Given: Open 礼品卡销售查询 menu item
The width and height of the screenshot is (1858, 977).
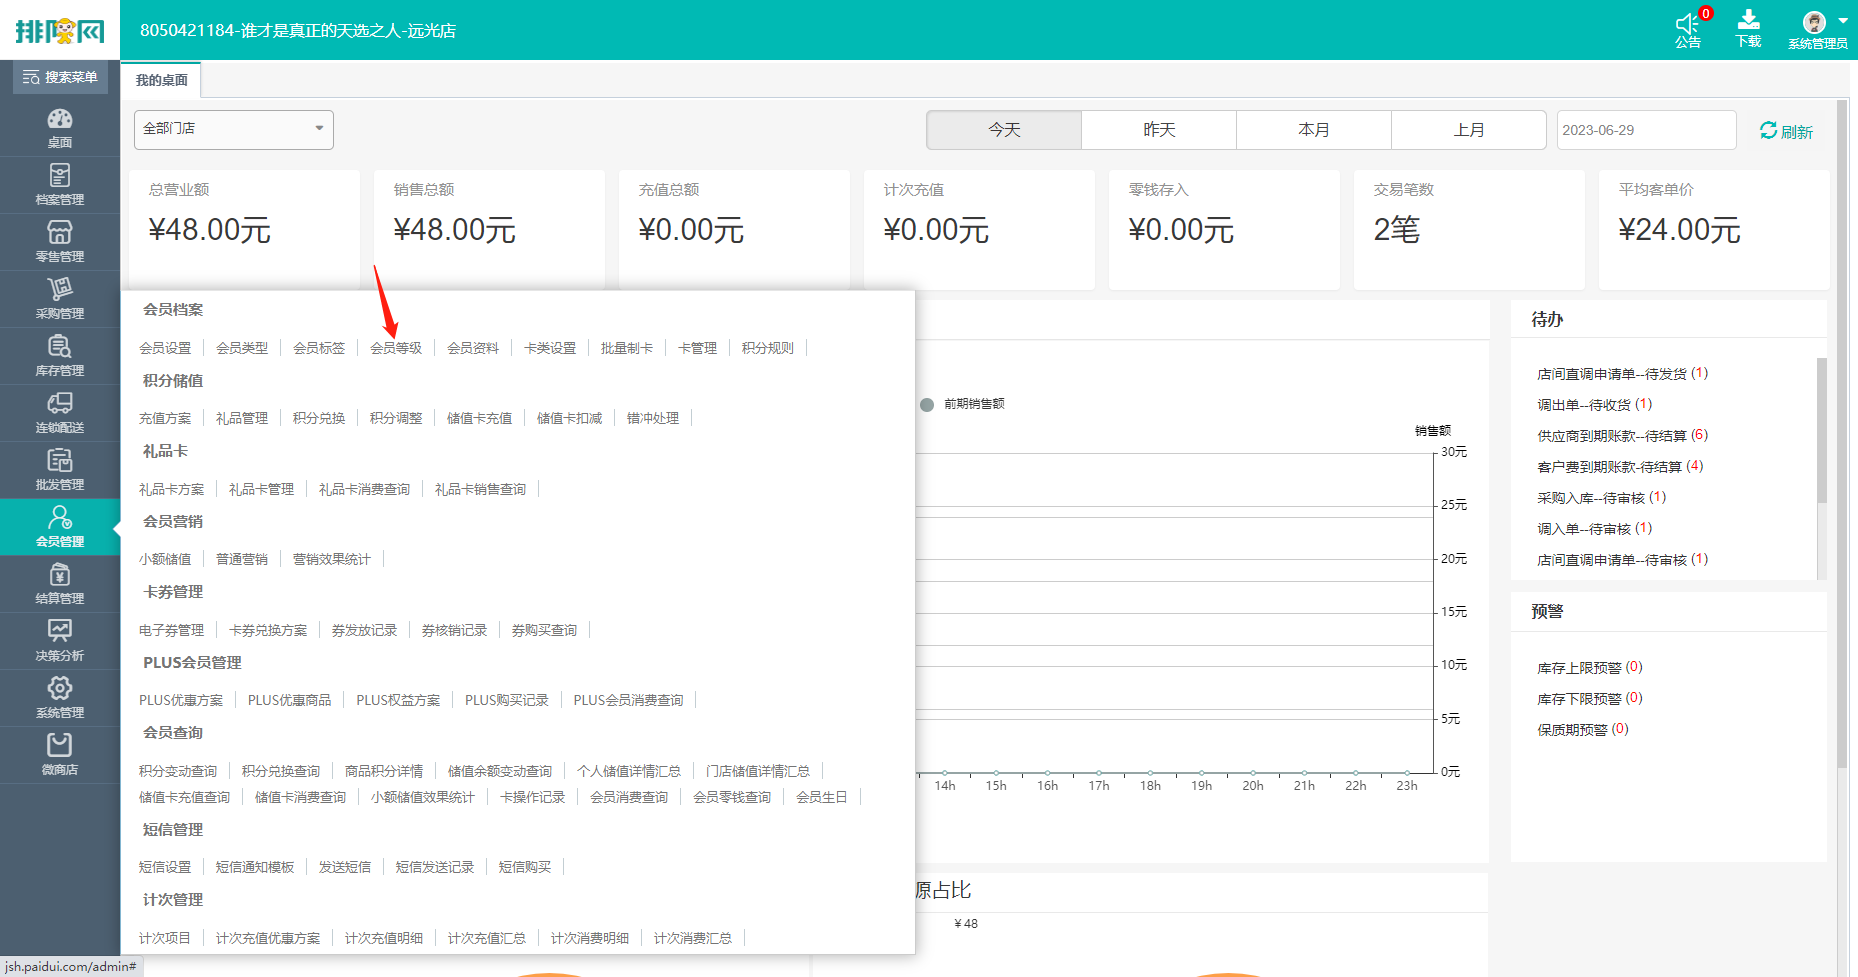Looking at the screenshot, I should [480, 489].
